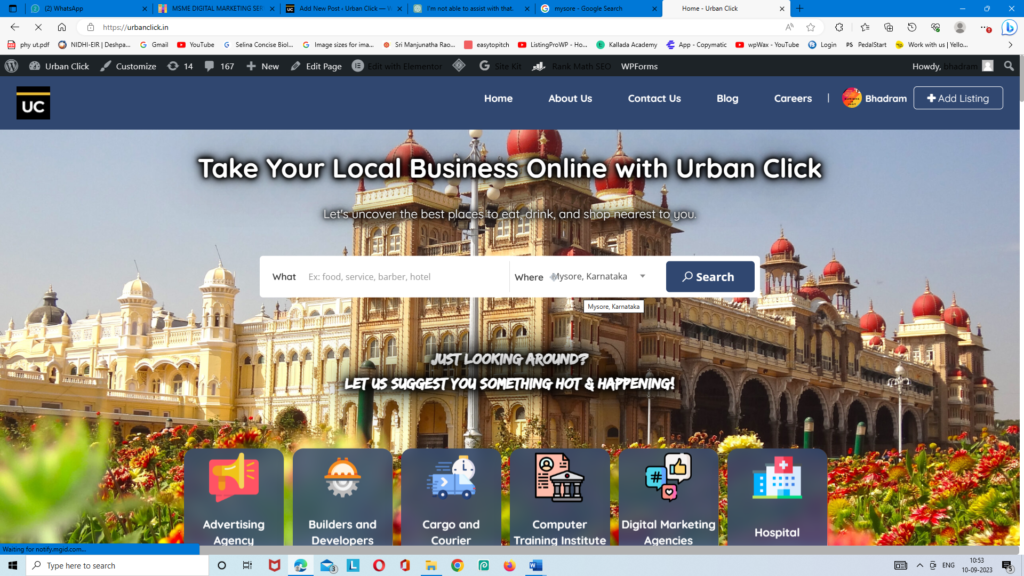This screenshot has width=1024, height=576.
Task: Open the easytopitch bookmark
Action: pyautogui.click(x=487, y=44)
